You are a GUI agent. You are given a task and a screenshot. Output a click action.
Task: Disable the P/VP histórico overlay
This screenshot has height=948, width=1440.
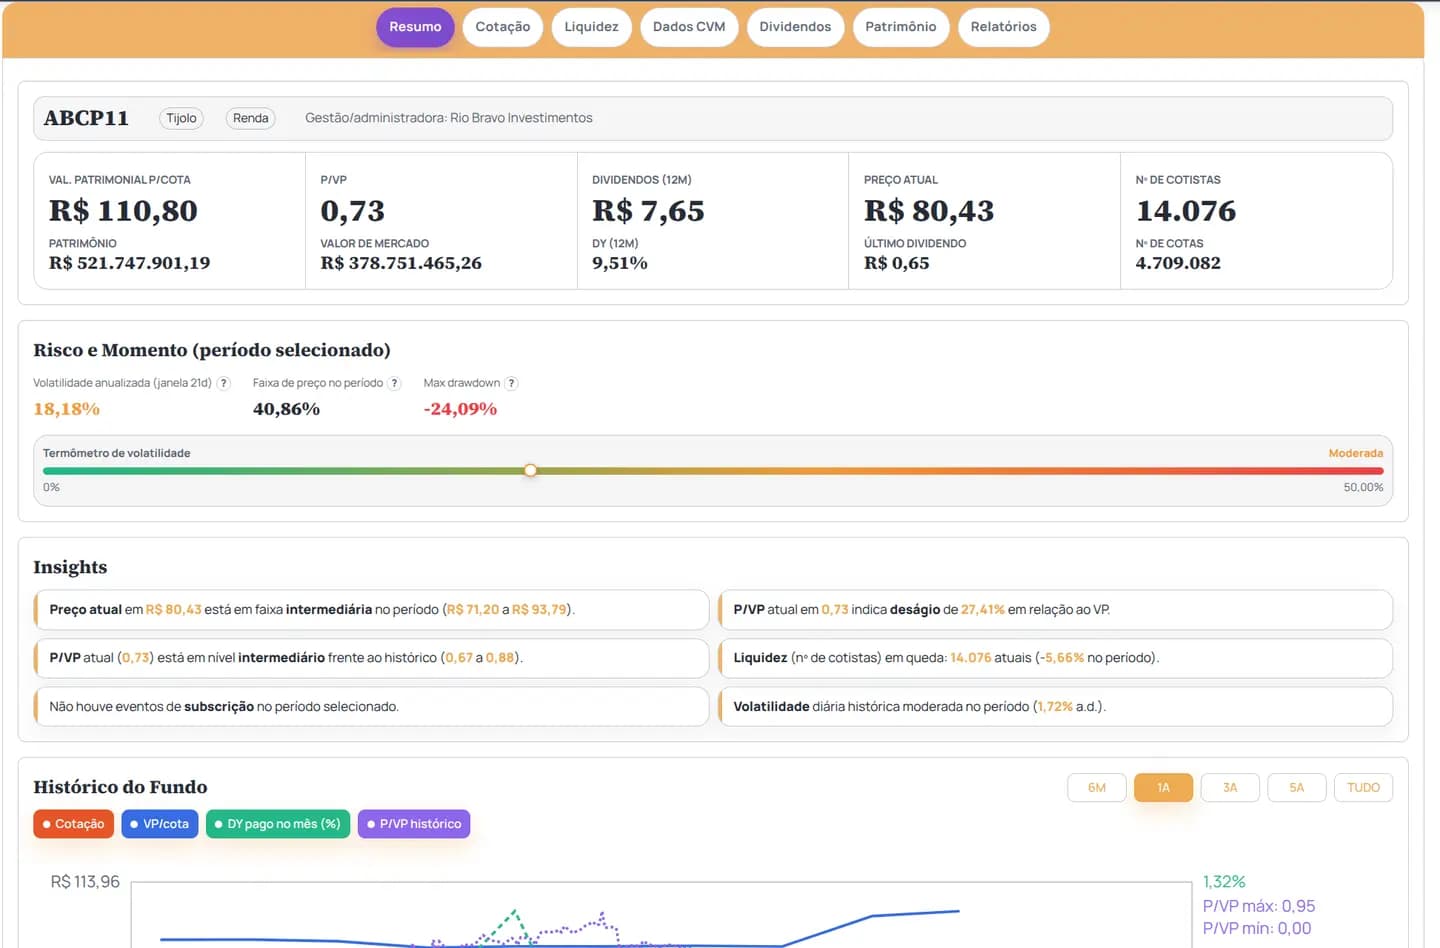(413, 824)
